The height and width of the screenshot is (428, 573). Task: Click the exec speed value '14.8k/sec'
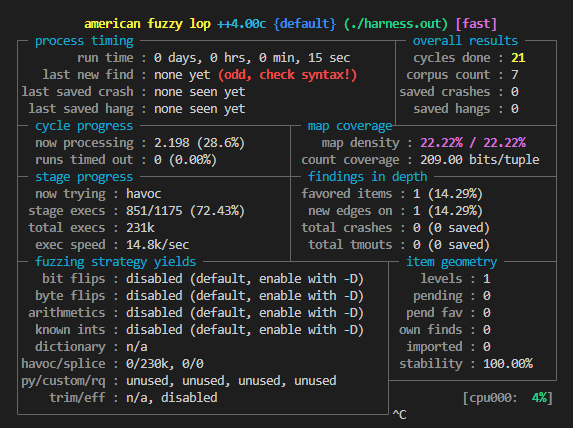(158, 245)
